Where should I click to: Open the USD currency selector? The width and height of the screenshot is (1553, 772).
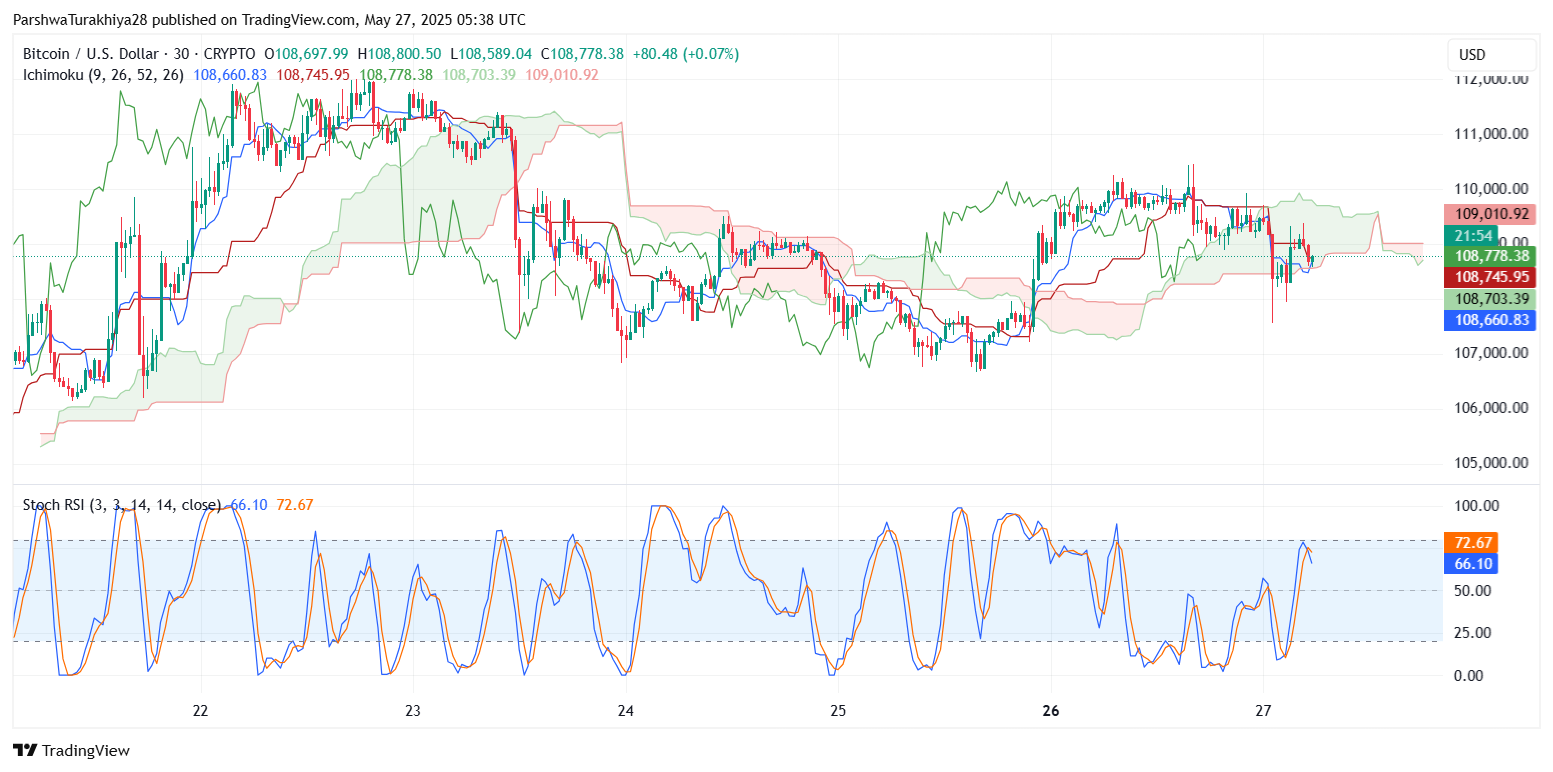(1492, 55)
